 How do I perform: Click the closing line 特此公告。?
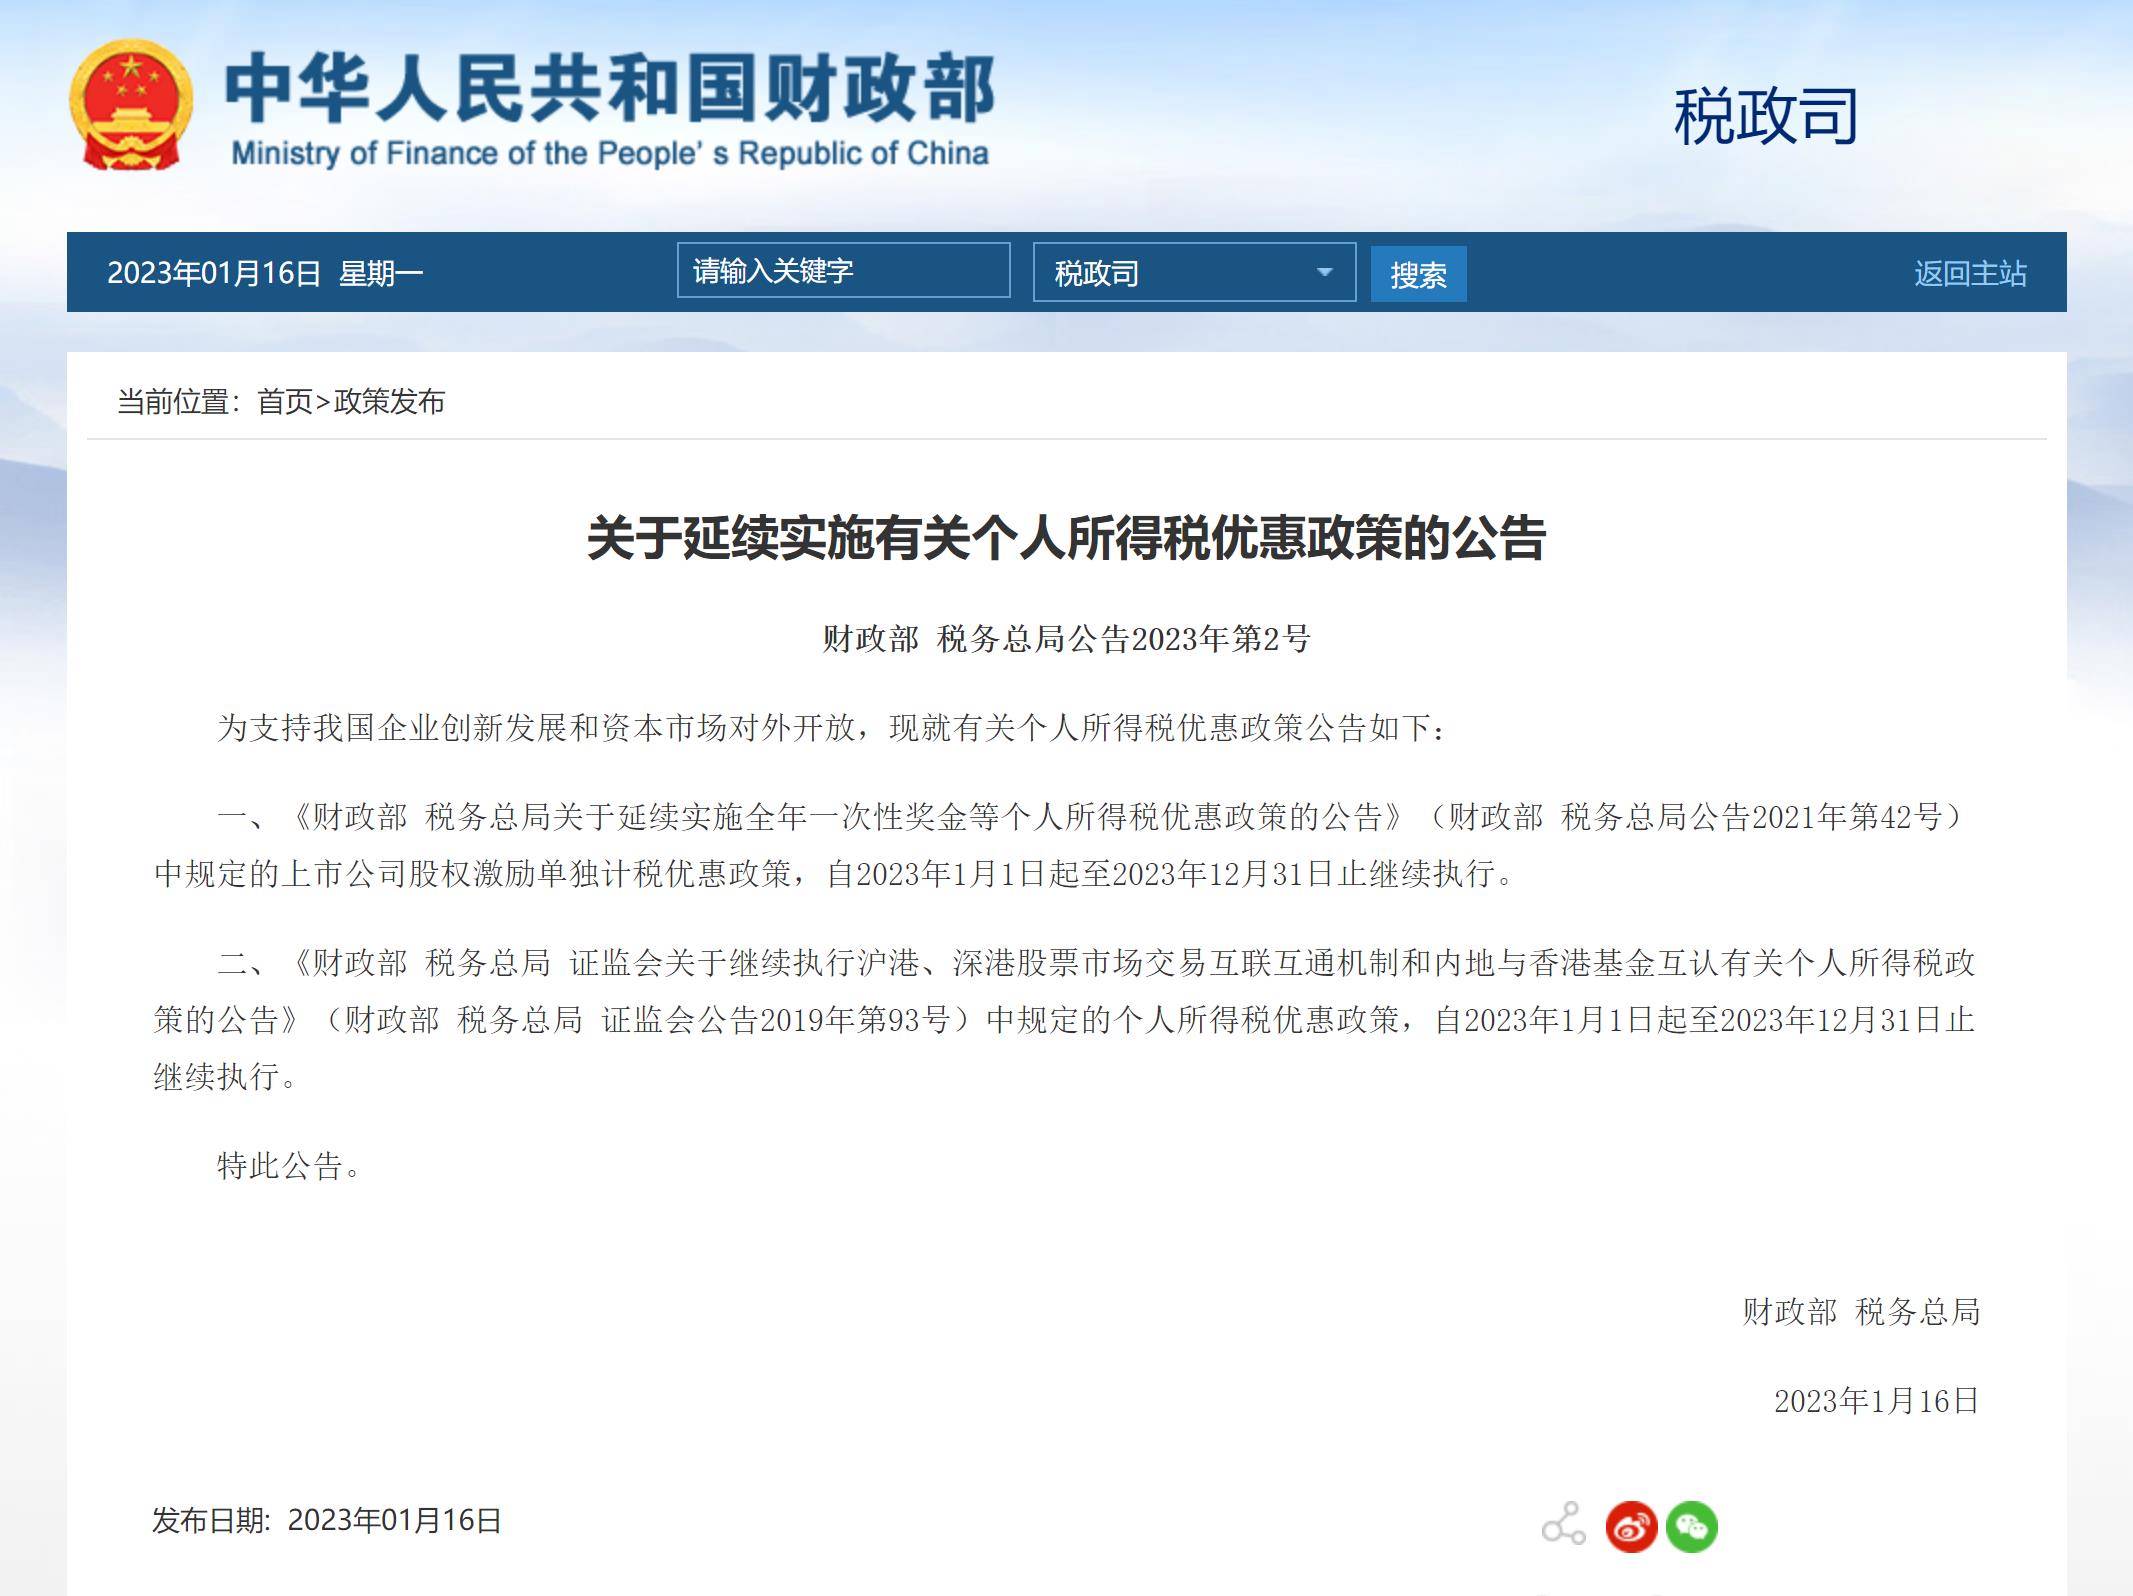[x=289, y=1166]
